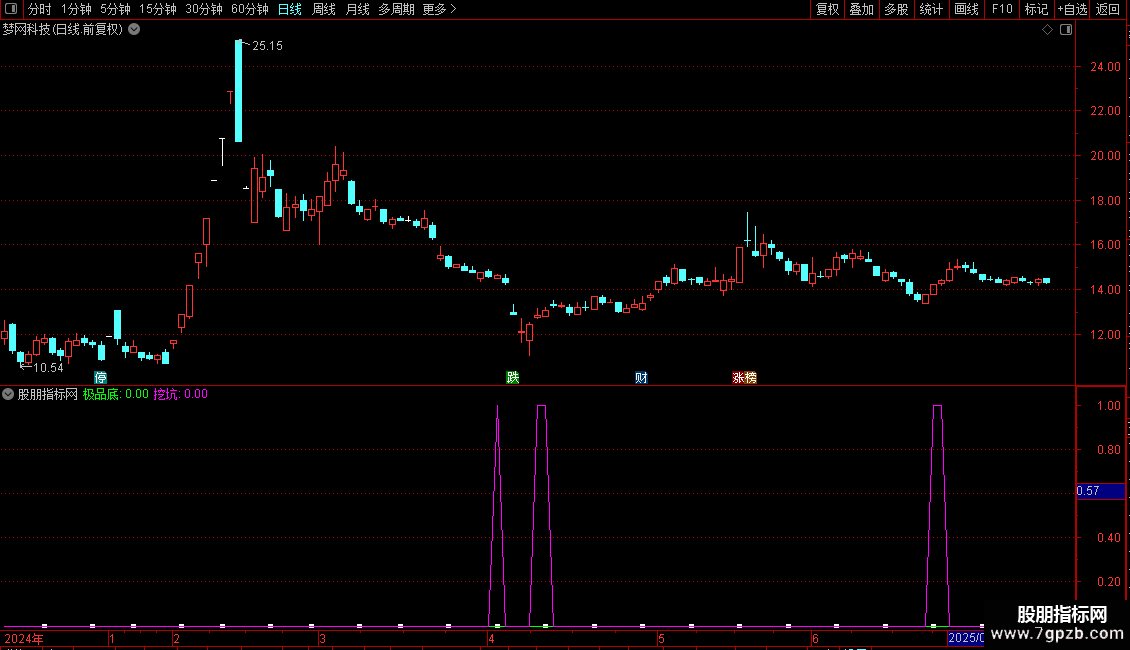The image size is (1130, 650).
Task: Click 返回 to go back
Action: click(x=1108, y=9)
